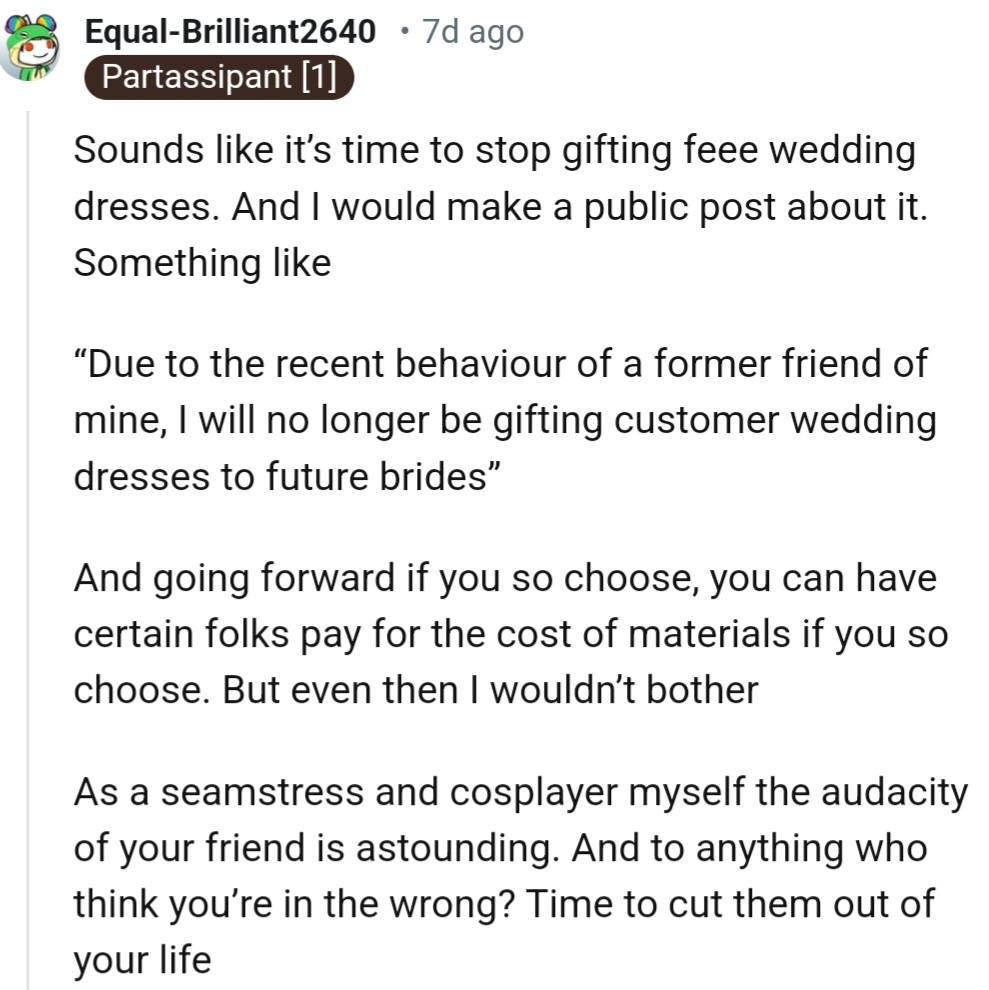Click the line starting 'of your friend is astounding'

[500, 848]
